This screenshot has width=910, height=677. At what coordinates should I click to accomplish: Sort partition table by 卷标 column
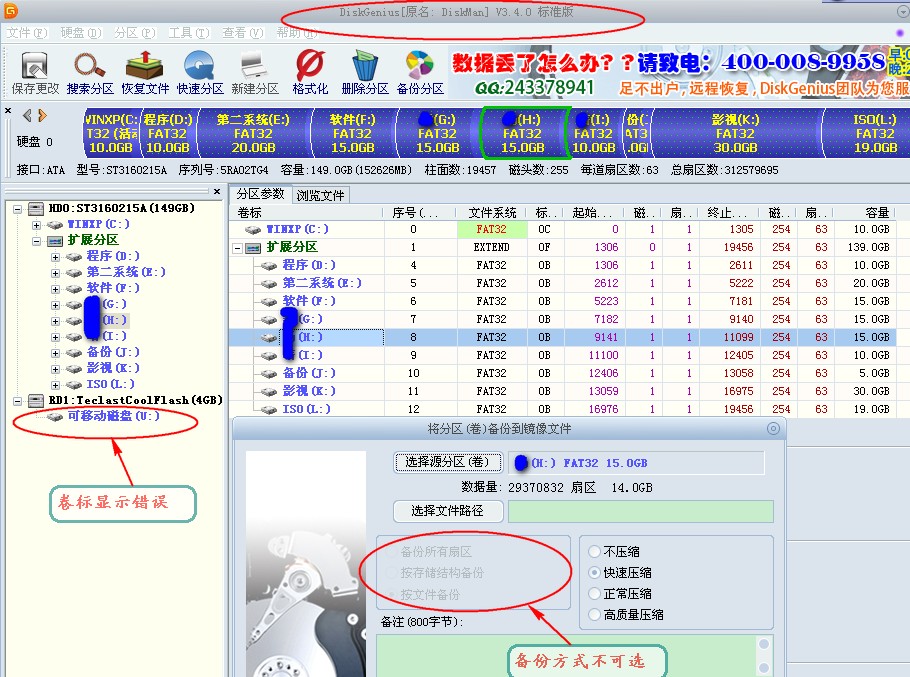[x=306, y=213]
